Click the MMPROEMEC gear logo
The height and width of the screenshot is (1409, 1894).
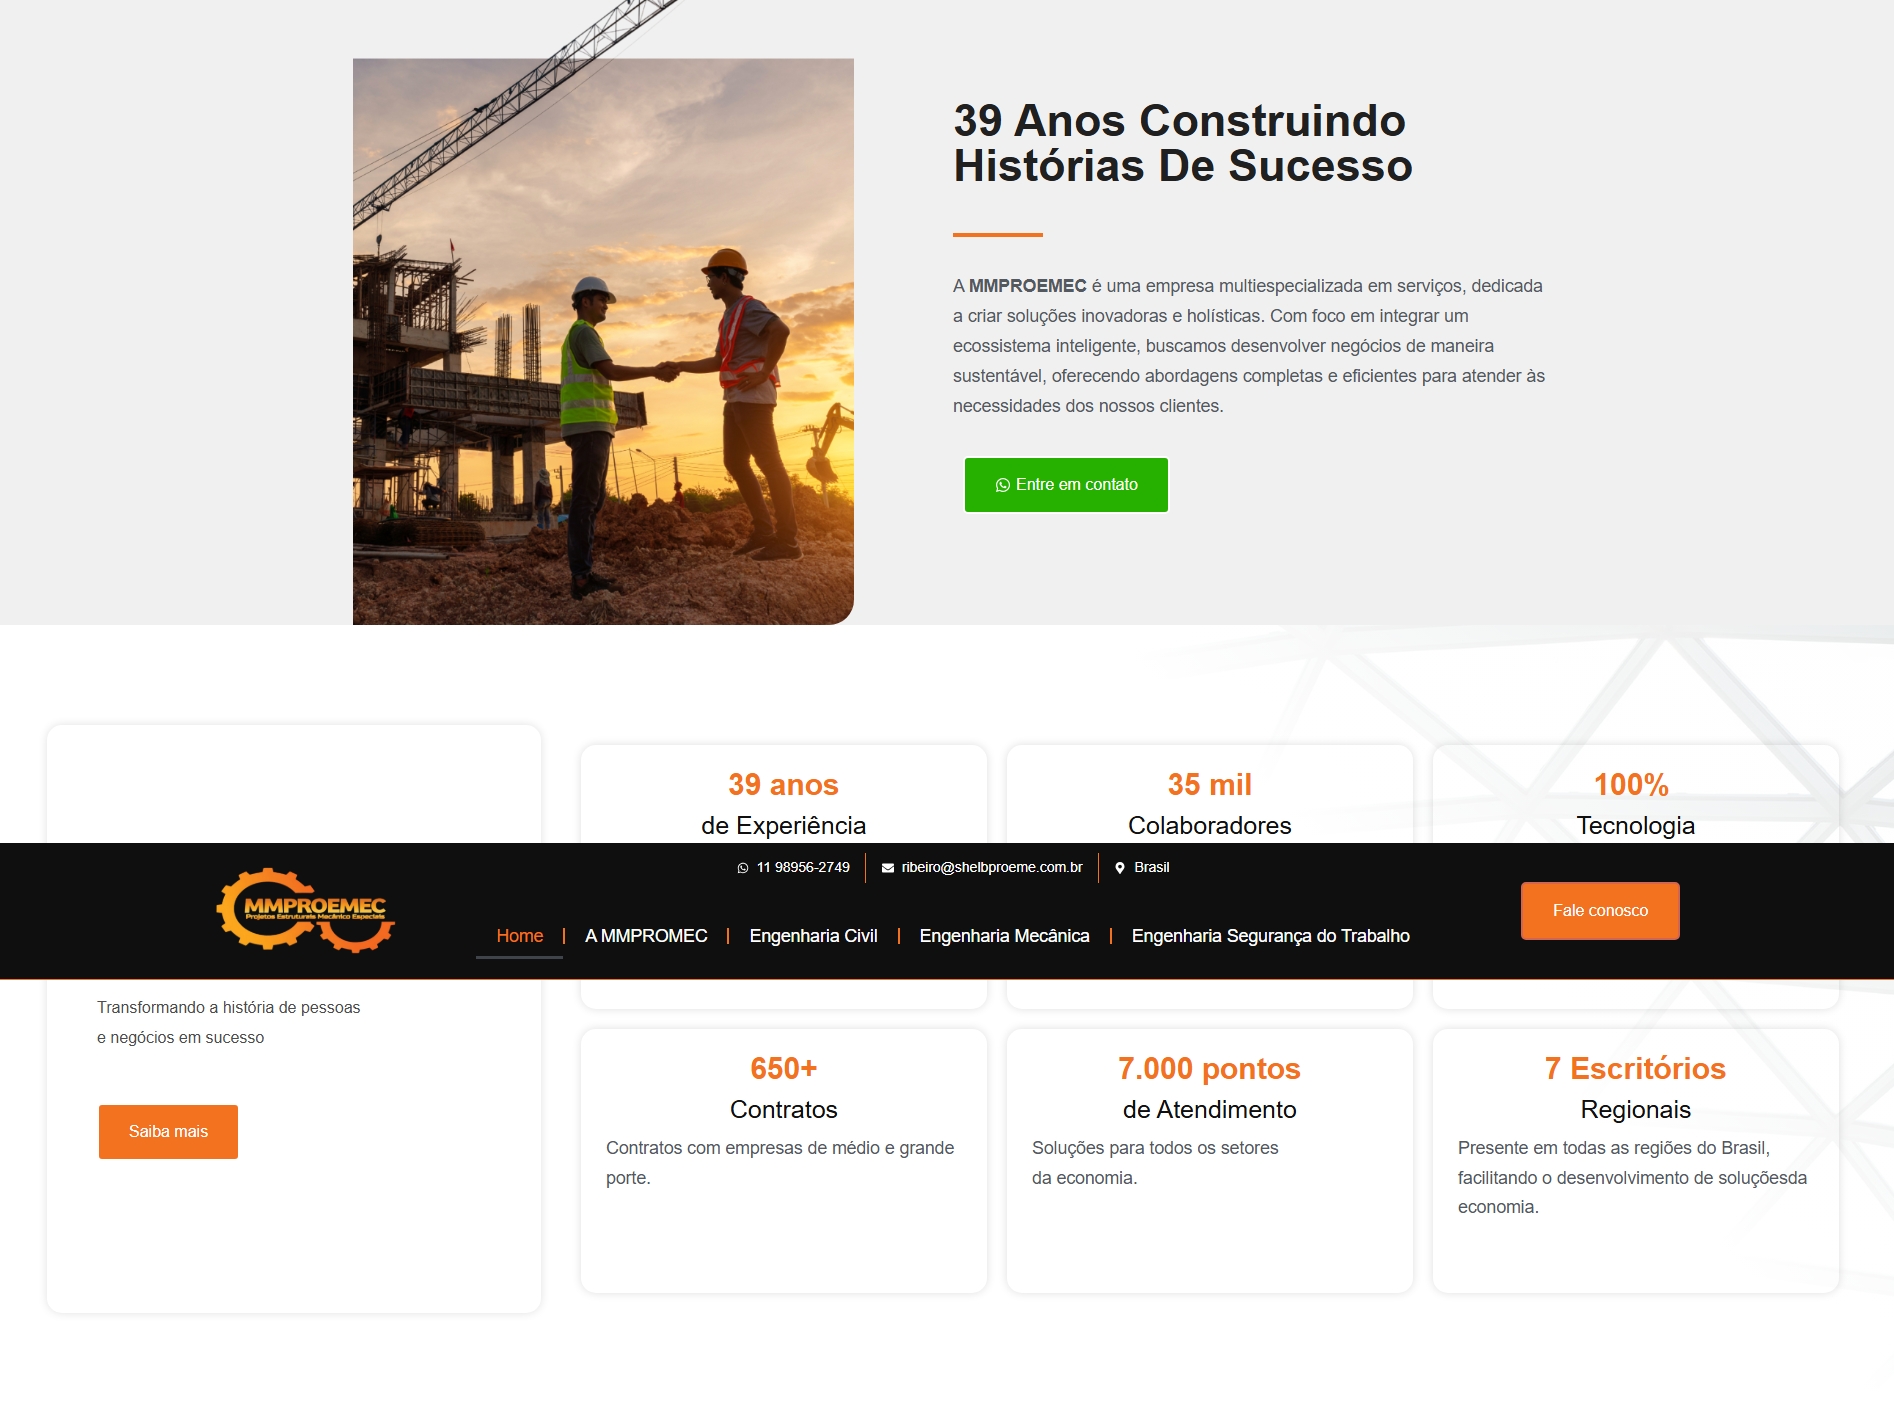[306, 910]
